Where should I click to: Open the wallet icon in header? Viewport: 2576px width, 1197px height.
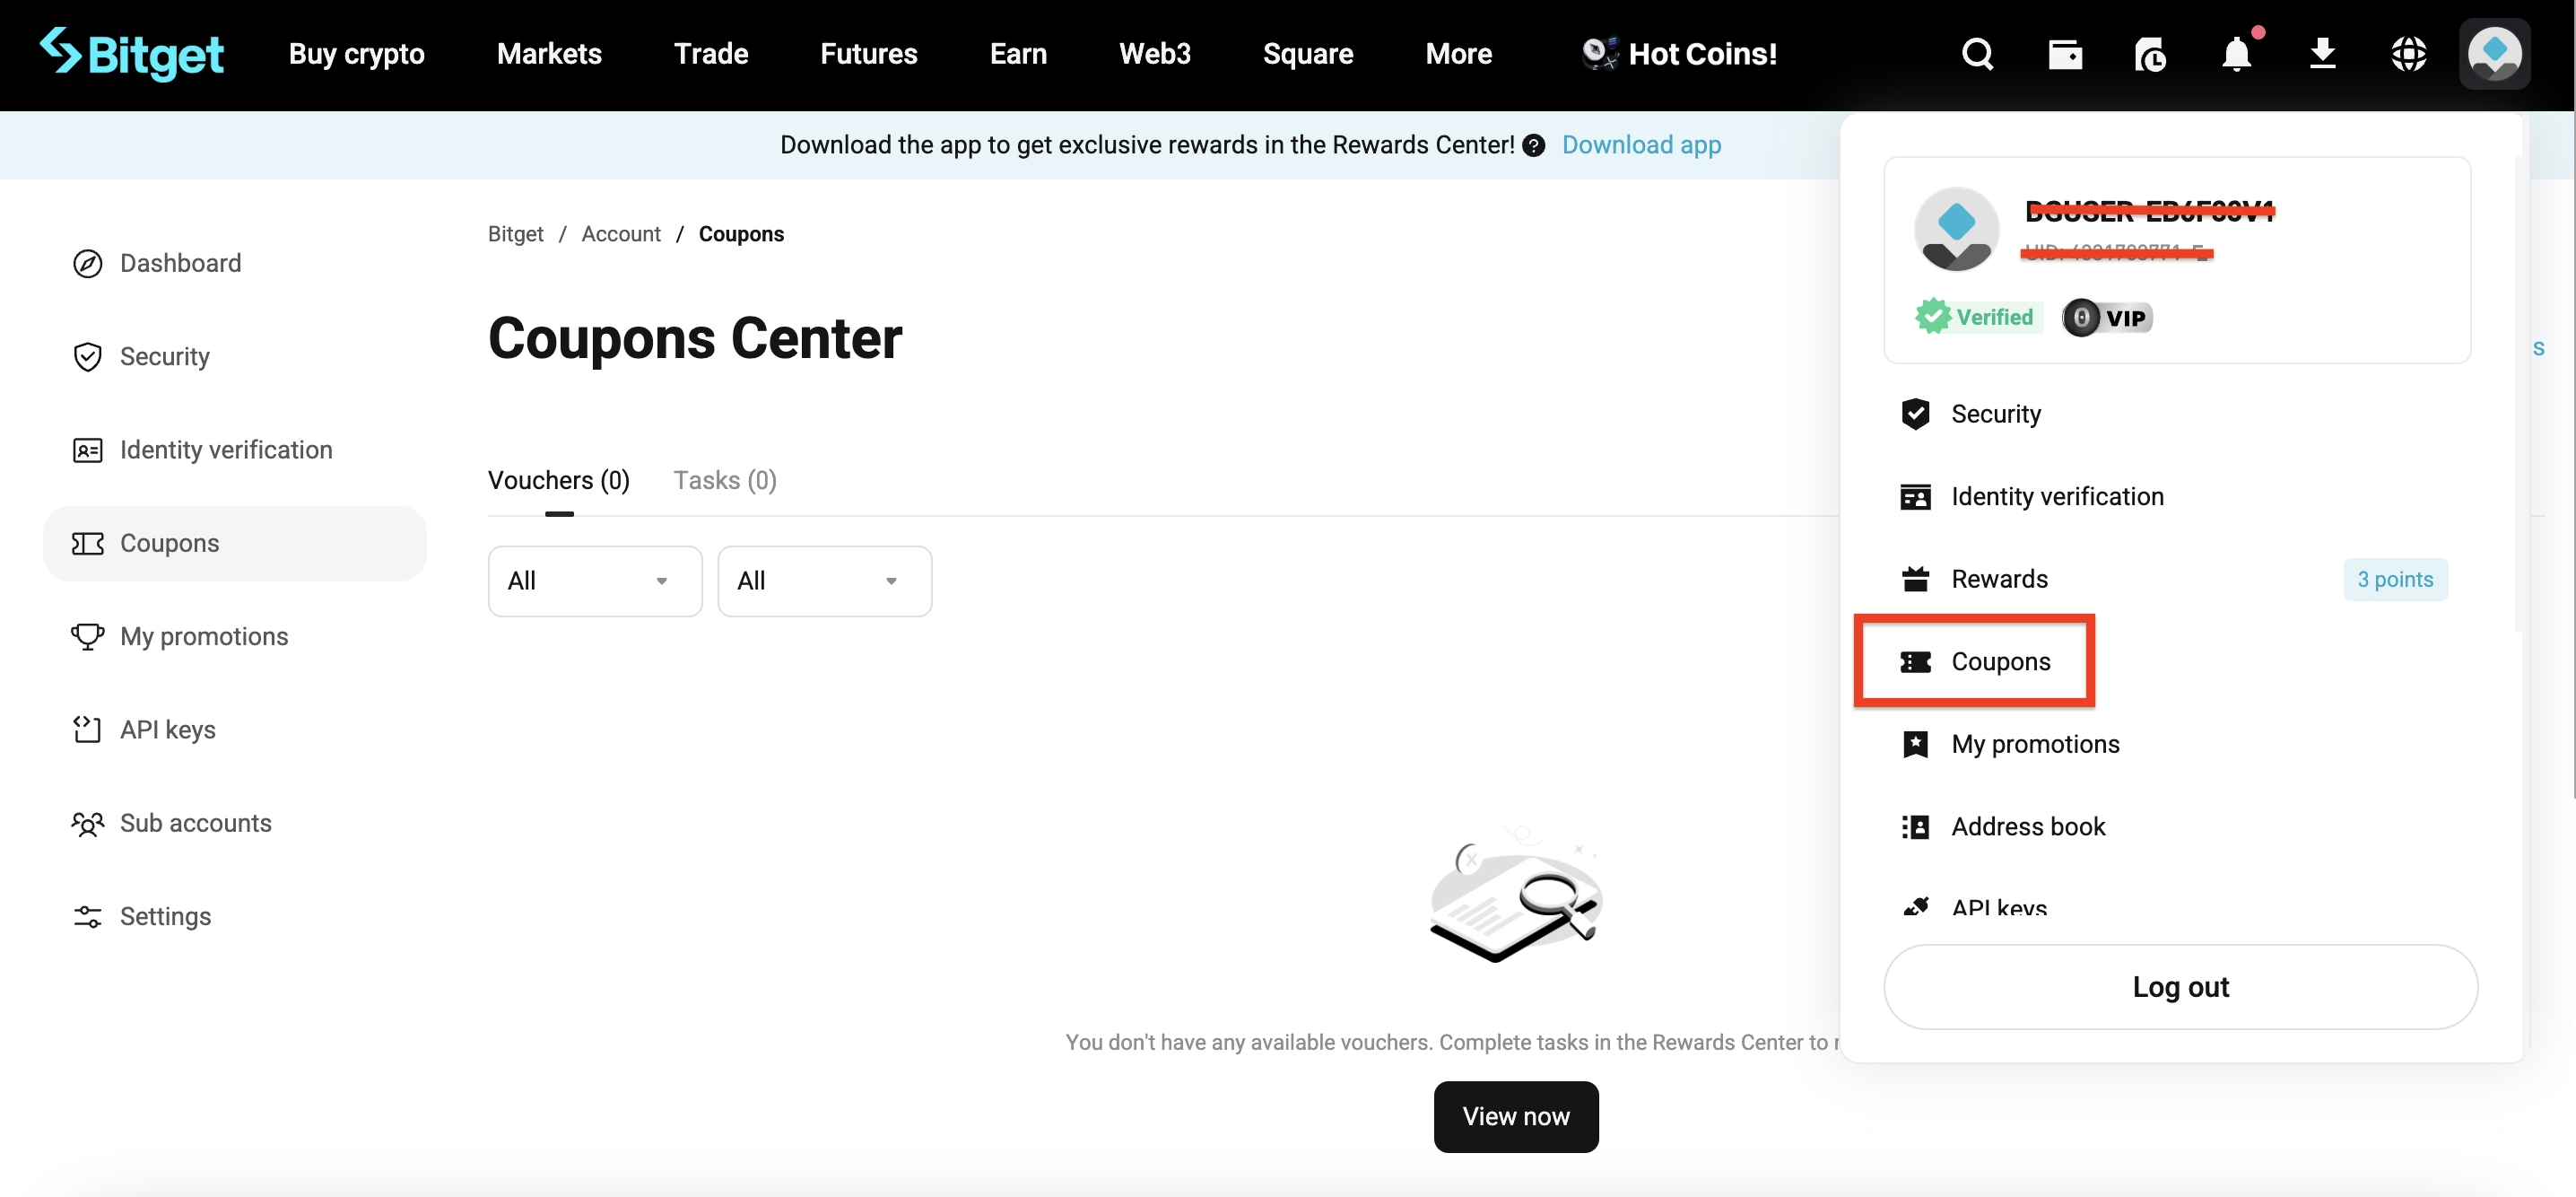tap(2065, 54)
